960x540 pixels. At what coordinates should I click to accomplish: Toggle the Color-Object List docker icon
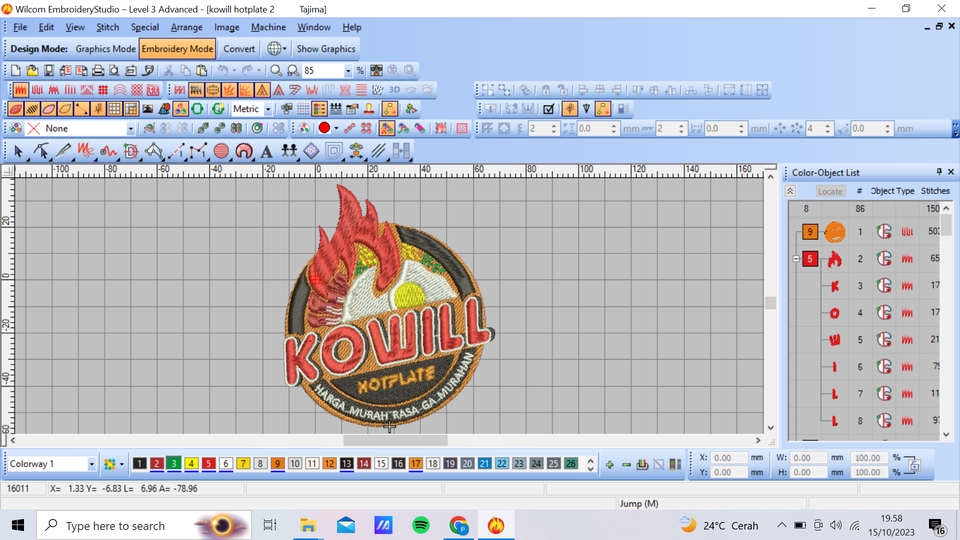[x=319, y=109]
